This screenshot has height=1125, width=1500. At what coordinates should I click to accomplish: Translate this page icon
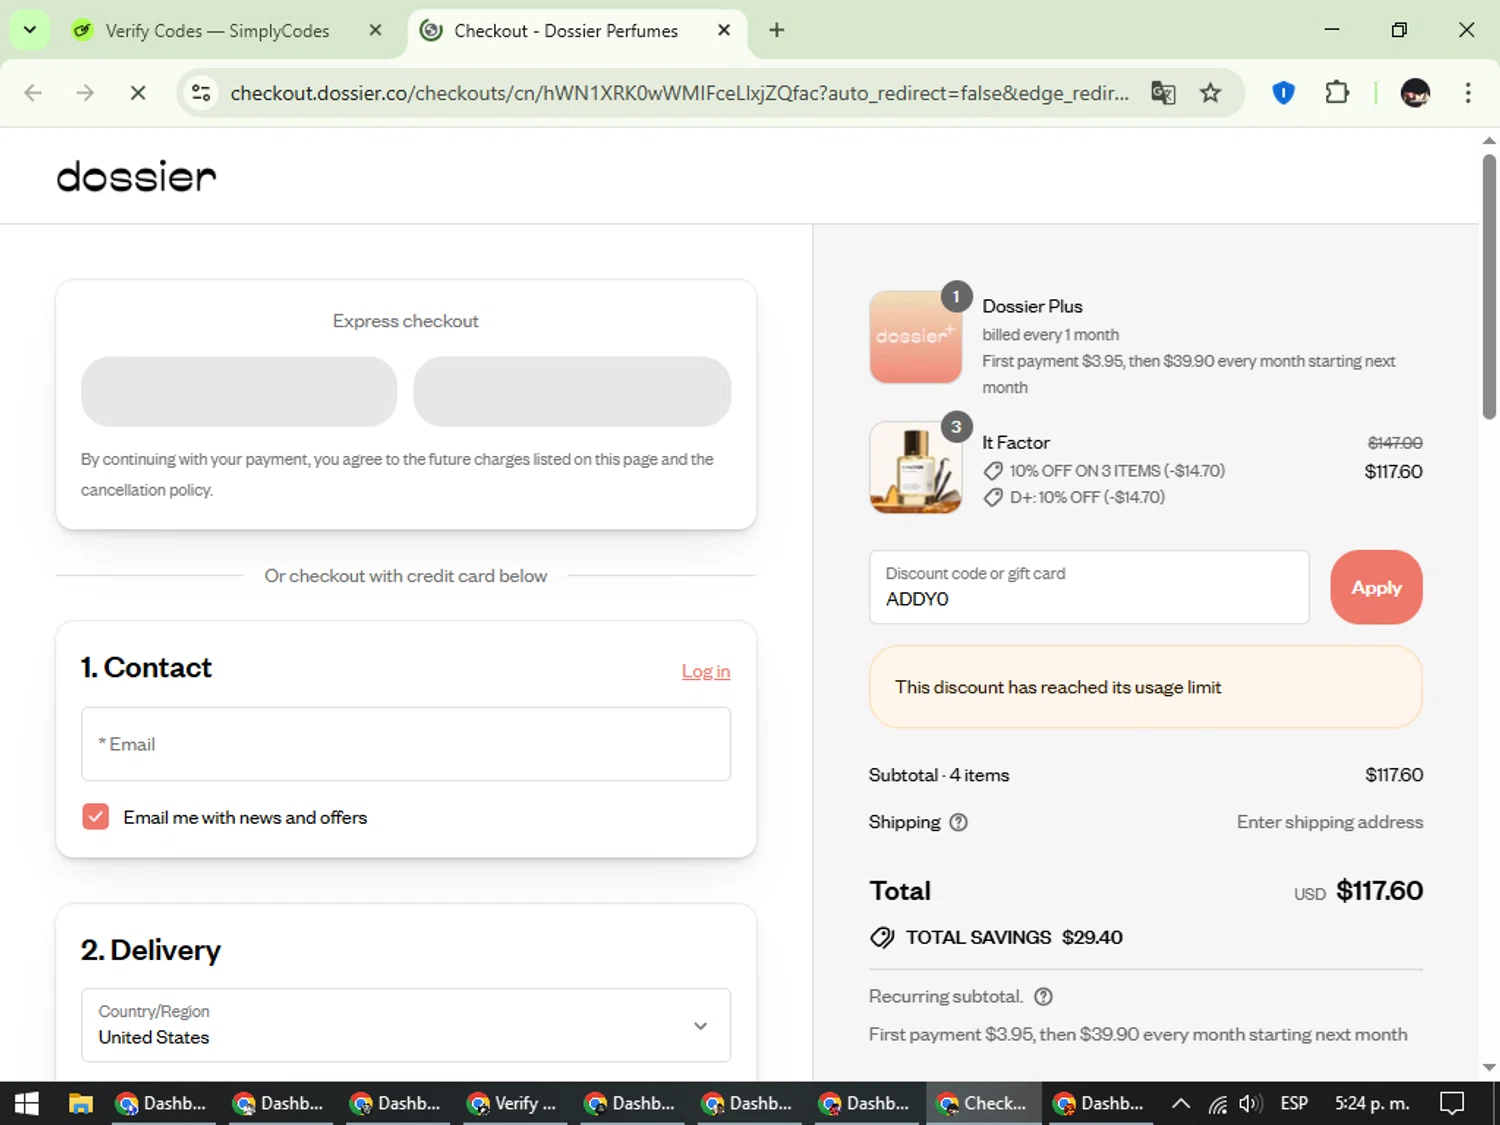[1163, 93]
